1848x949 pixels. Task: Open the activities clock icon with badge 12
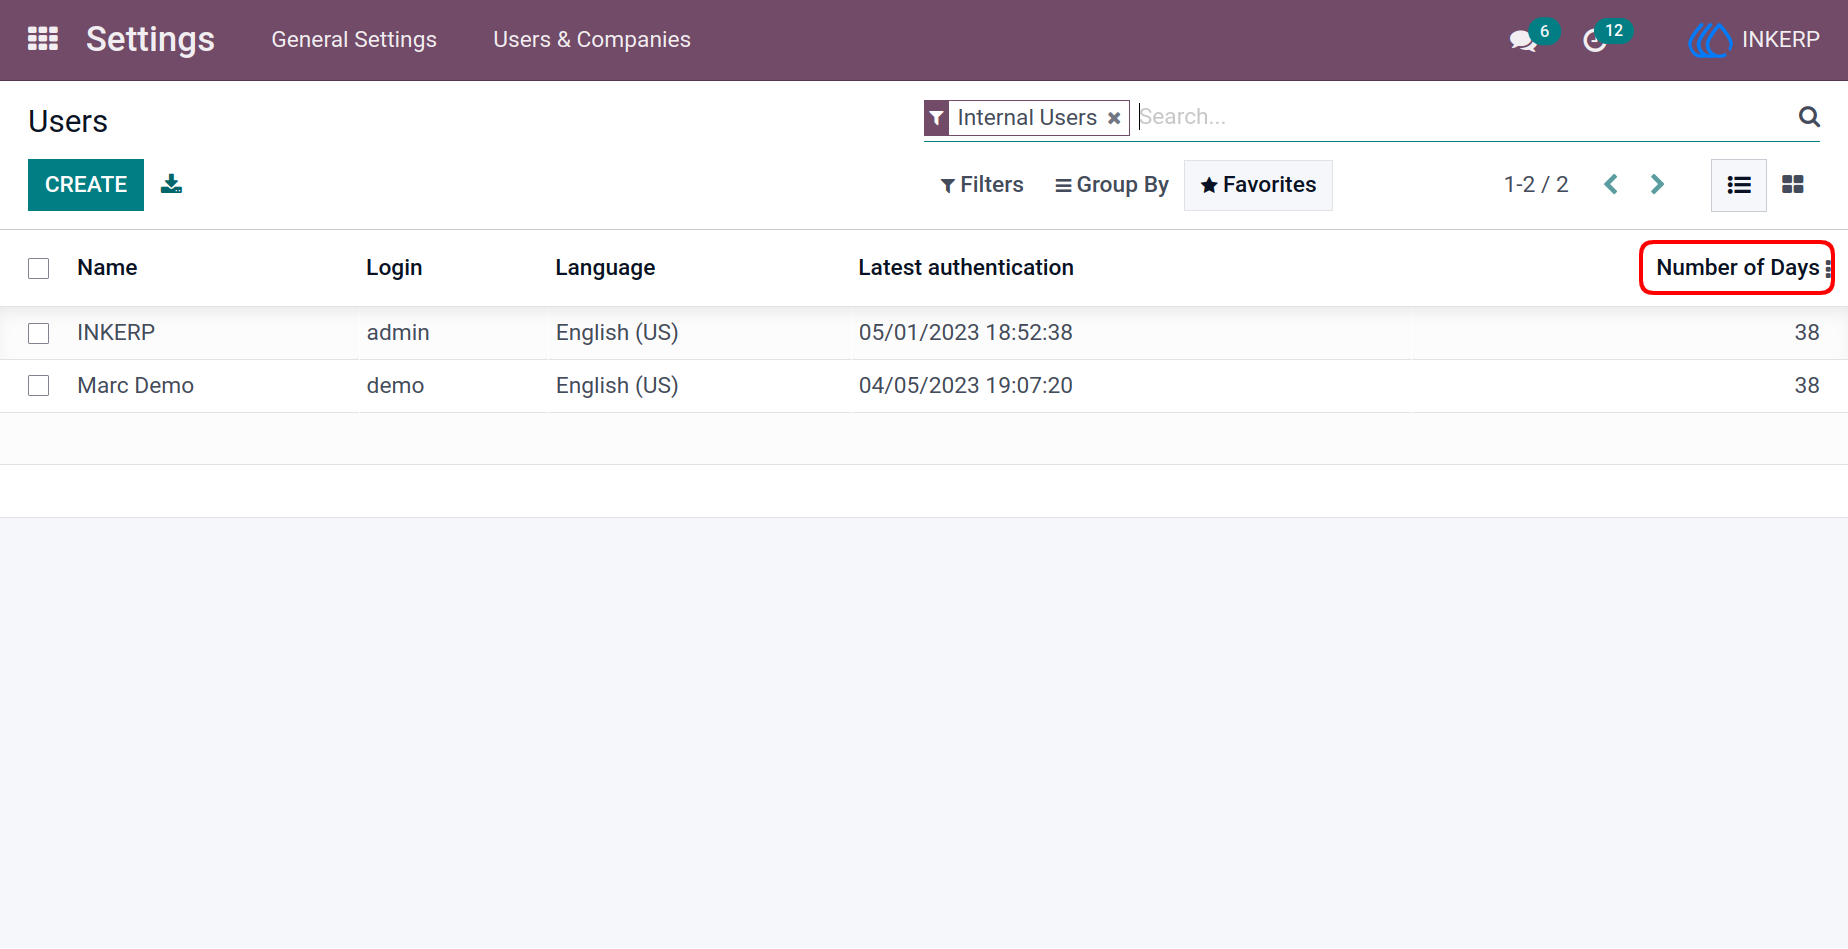[1595, 40]
